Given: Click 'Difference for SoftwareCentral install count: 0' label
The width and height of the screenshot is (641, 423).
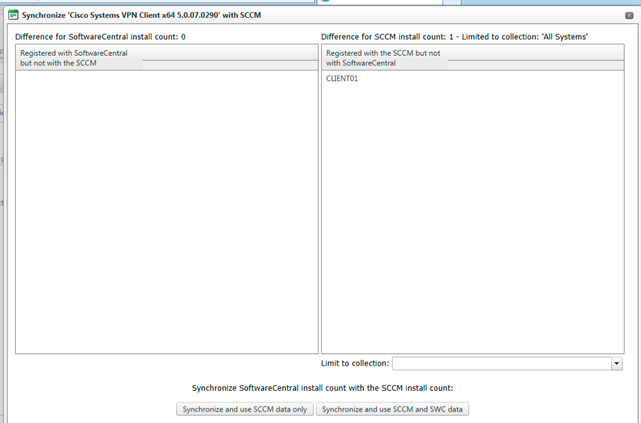Looking at the screenshot, I should (x=100, y=37).
